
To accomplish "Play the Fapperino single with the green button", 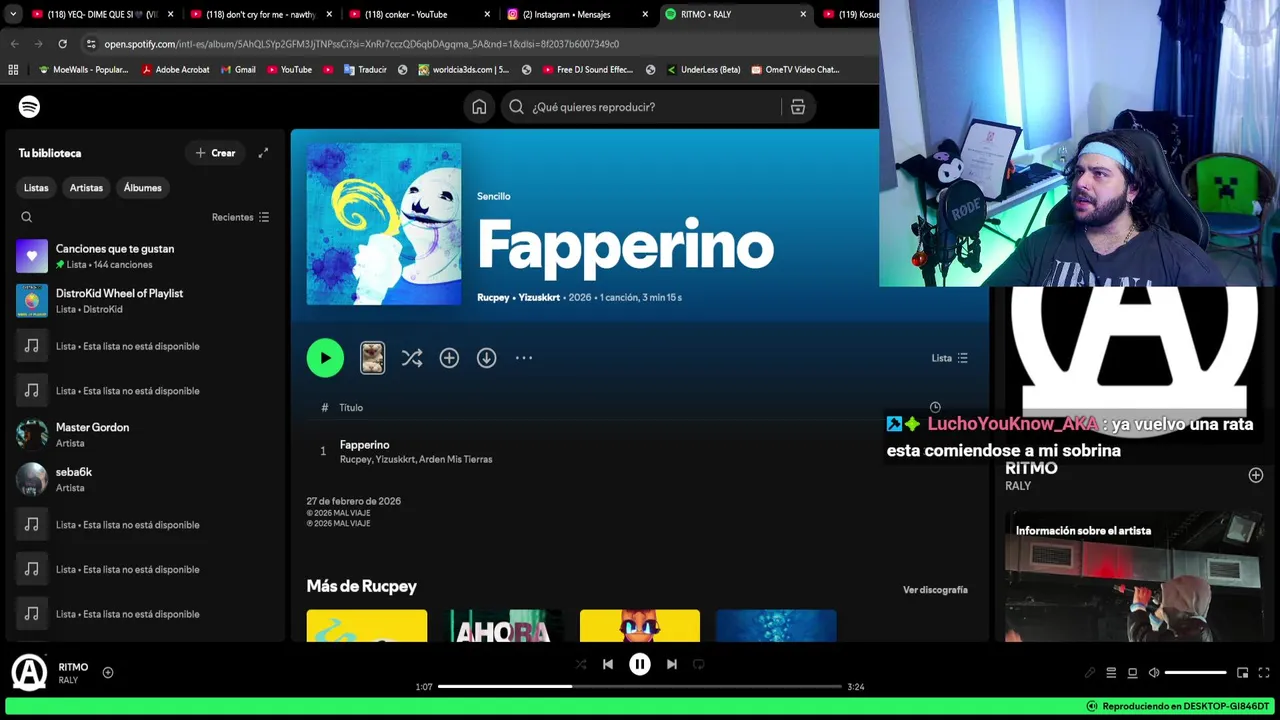I will (325, 358).
